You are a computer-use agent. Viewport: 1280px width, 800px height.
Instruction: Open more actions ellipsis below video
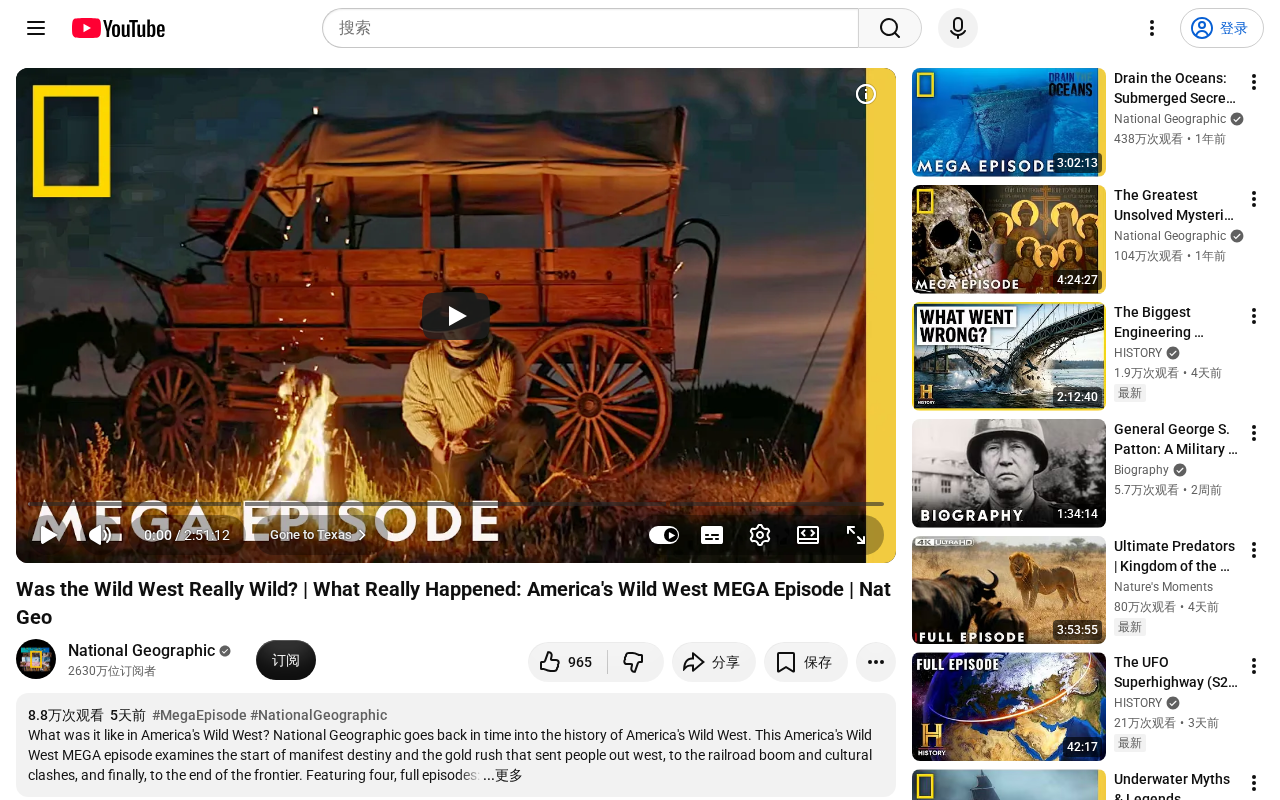pos(876,662)
